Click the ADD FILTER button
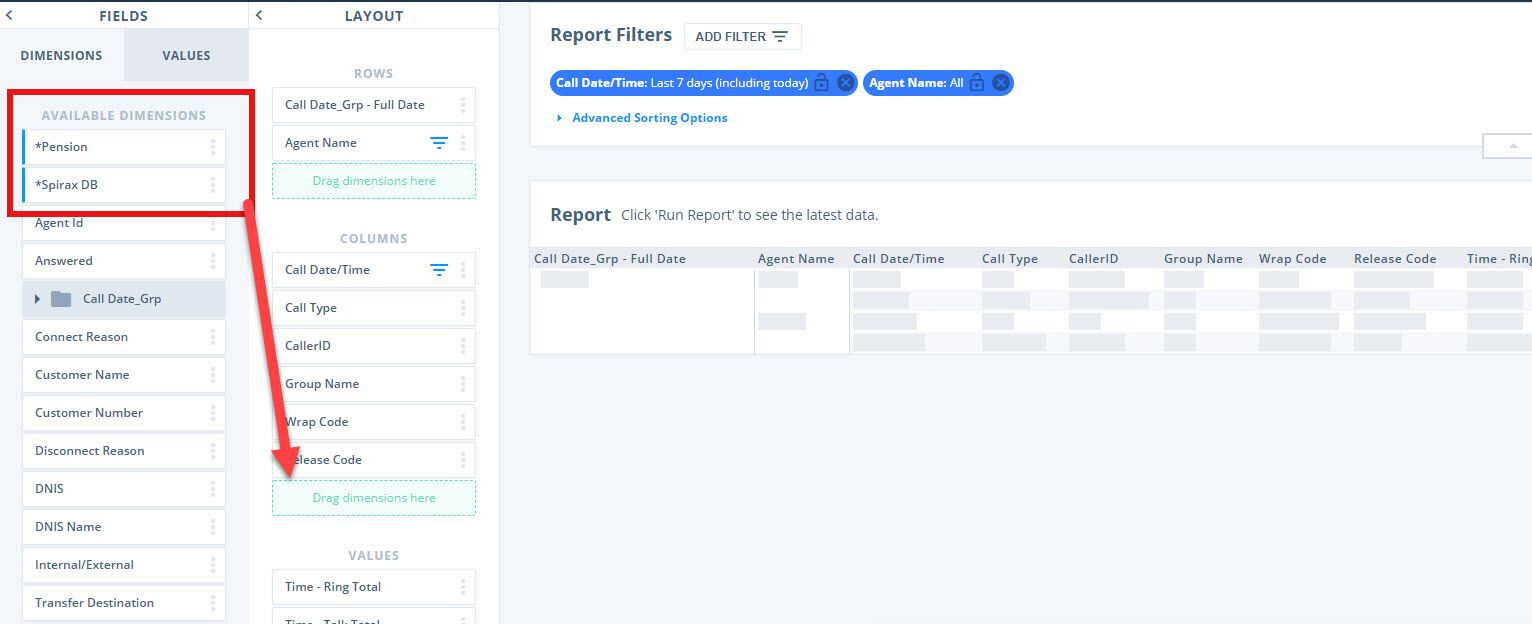This screenshot has width=1532, height=624. click(742, 36)
